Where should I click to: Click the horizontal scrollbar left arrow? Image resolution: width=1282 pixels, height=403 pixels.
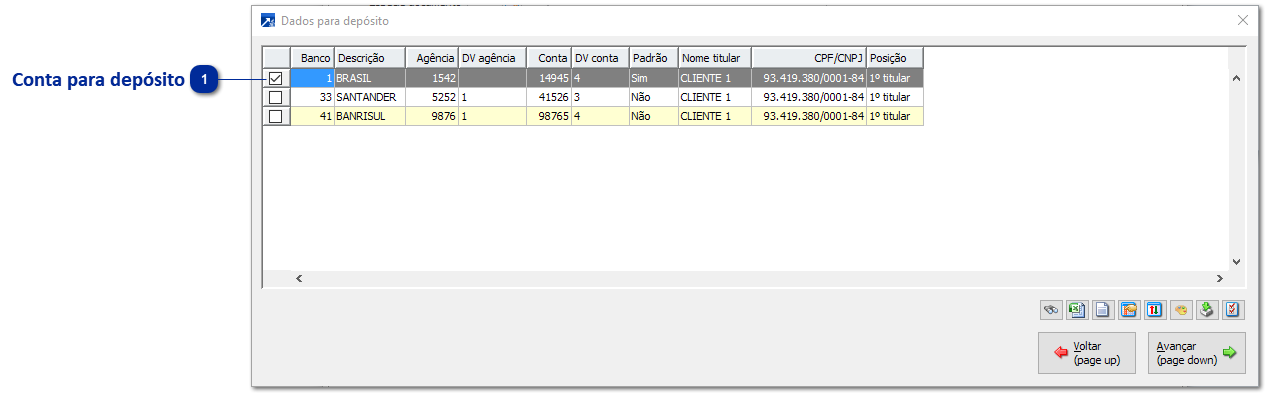[299, 278]
